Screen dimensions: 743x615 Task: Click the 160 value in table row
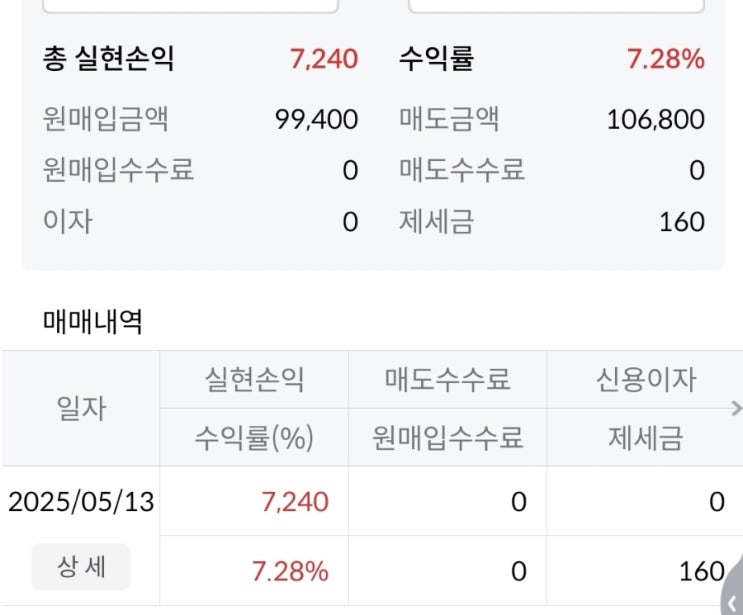click(x=702, y=572)
